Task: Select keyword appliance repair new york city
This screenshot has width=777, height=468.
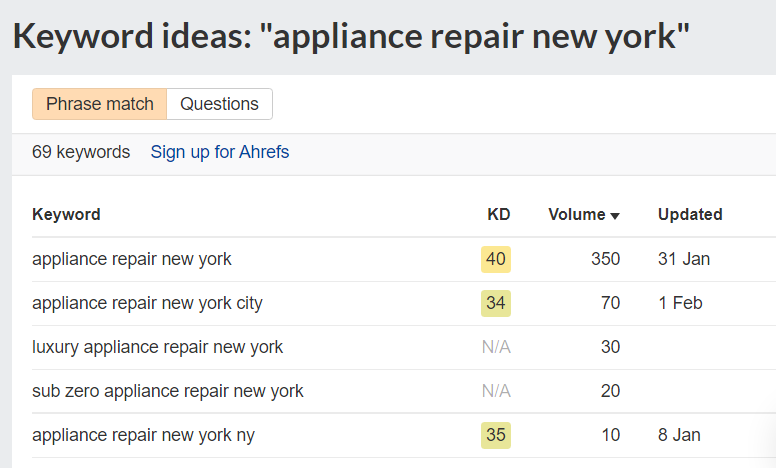Action: (147, 303)
